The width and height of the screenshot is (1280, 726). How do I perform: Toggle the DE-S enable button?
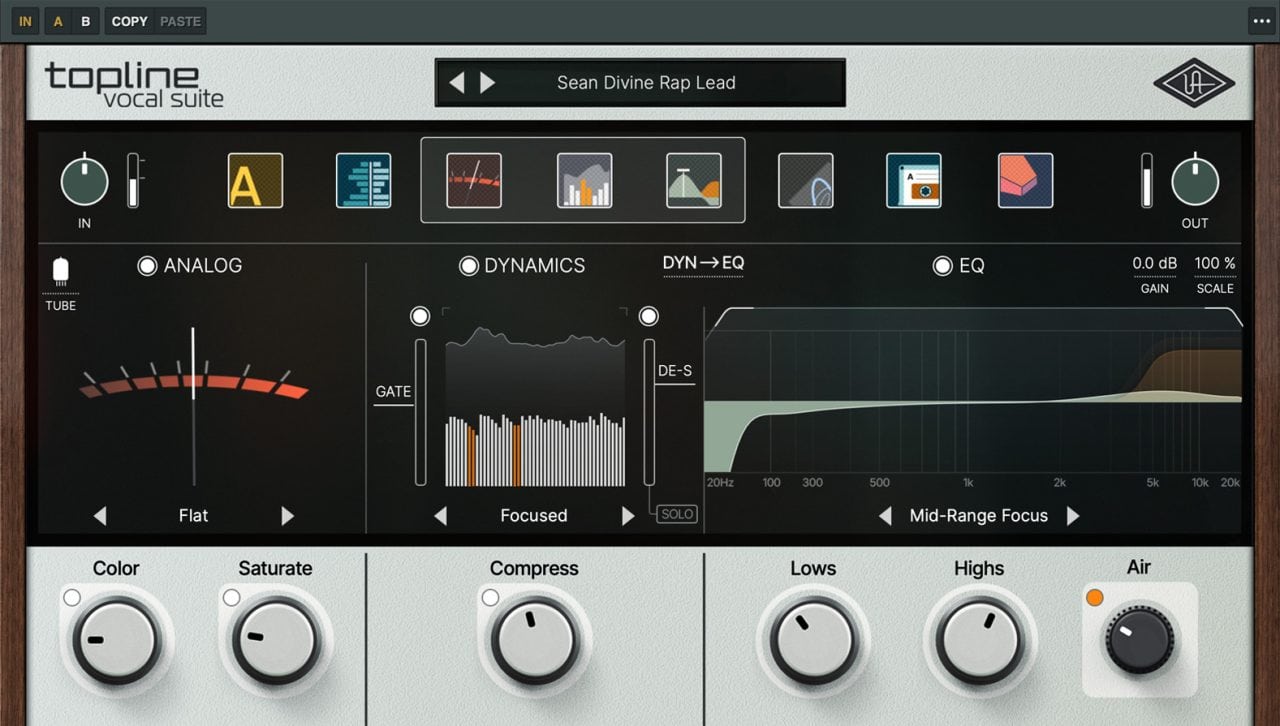pyautogui.click(x=649, y=316)
